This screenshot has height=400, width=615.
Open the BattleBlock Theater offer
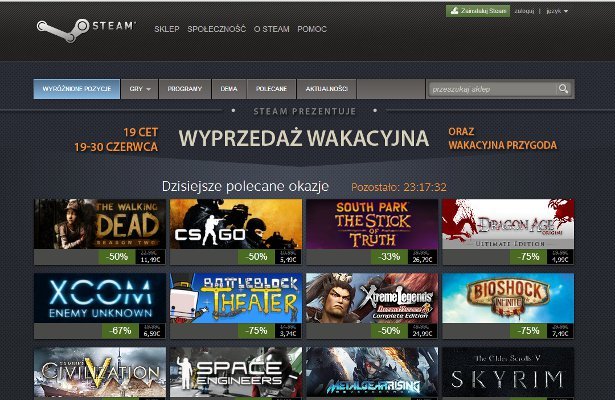click(x=235, y=298)
